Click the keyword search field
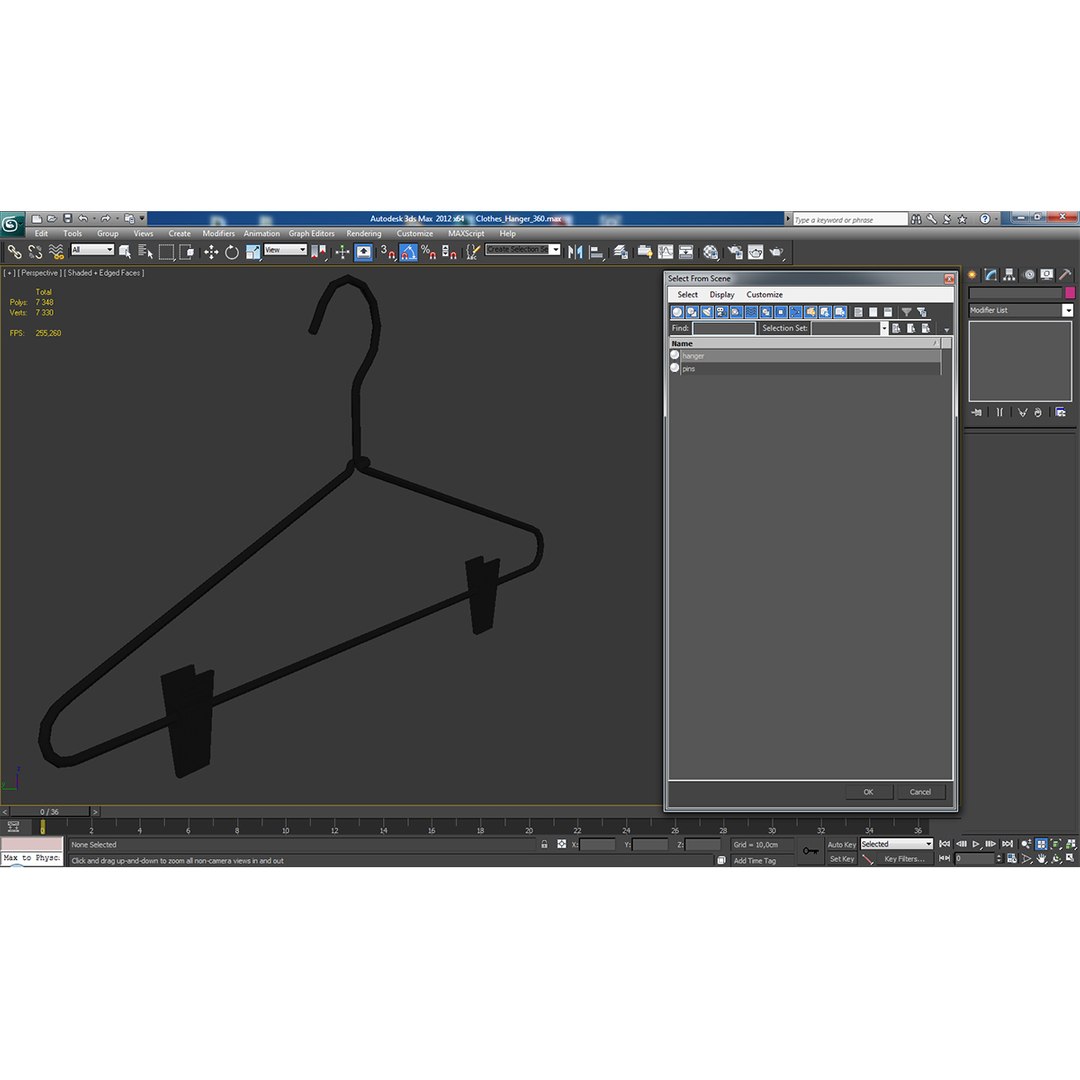1080x1080 pixels. coord(850,220)
